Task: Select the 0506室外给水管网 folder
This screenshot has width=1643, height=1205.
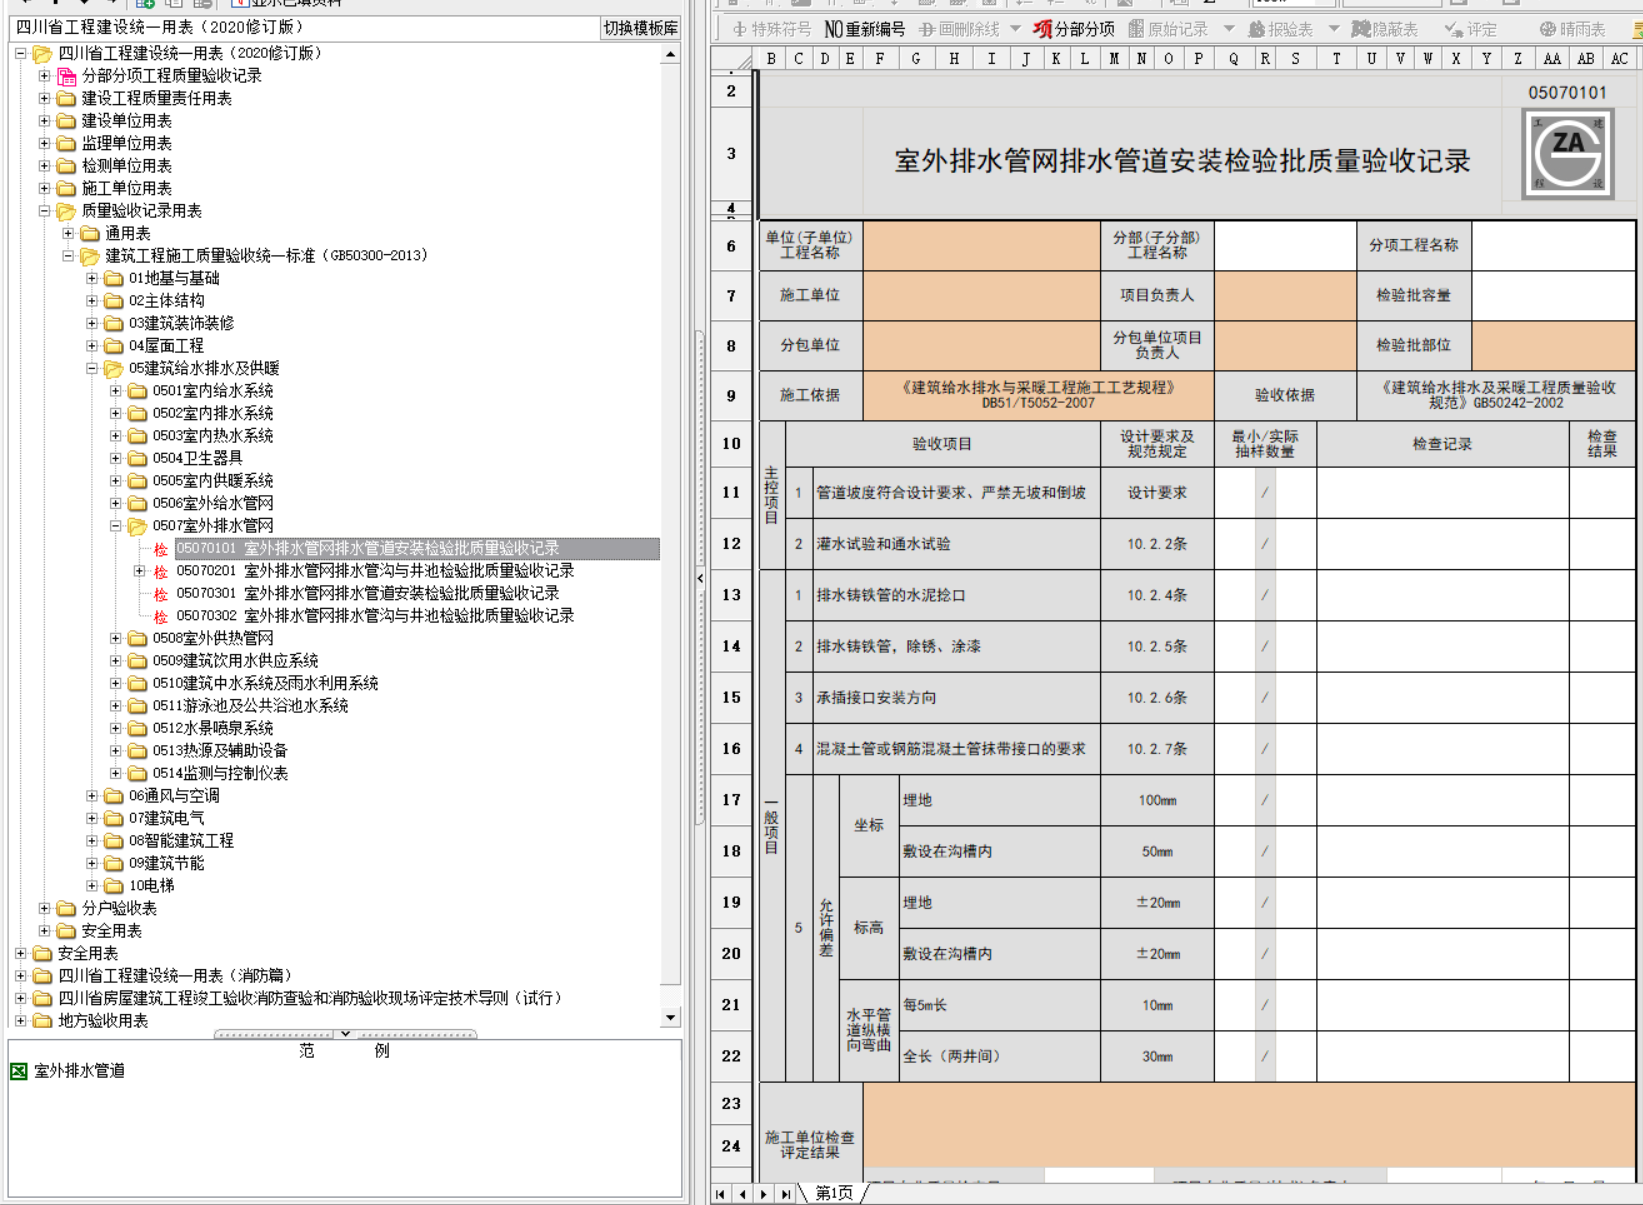Action: click(213, 504)
